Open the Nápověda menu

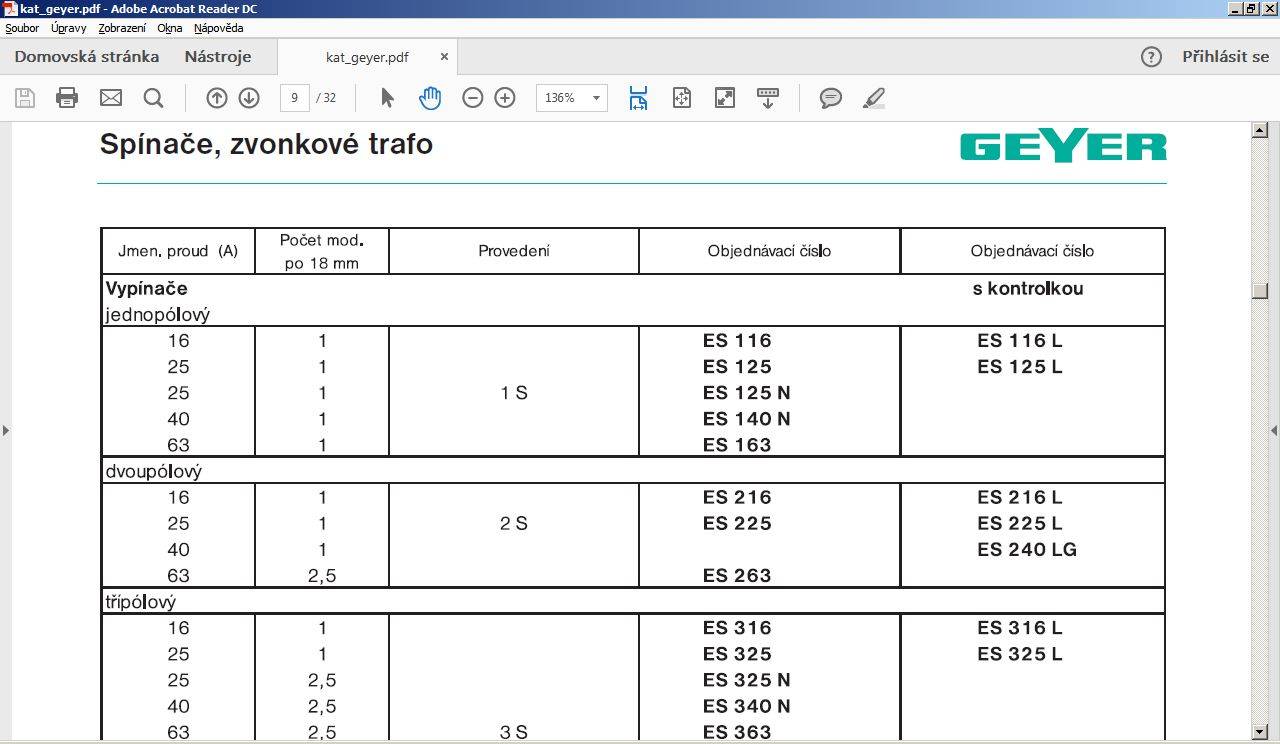218,28
